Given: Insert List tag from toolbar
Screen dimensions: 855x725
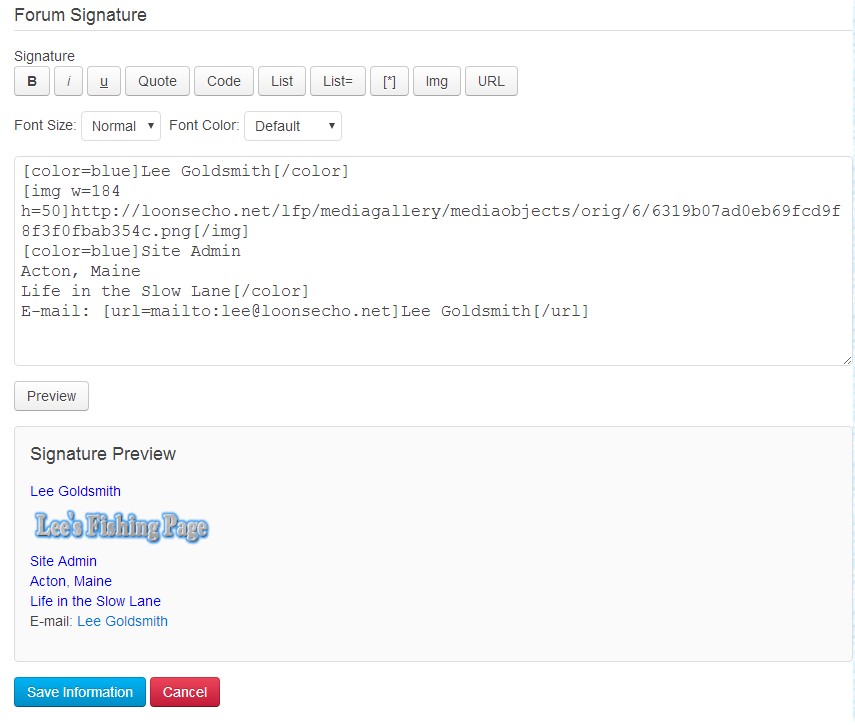Looking at the screenshot, I should tap(282, 82).
